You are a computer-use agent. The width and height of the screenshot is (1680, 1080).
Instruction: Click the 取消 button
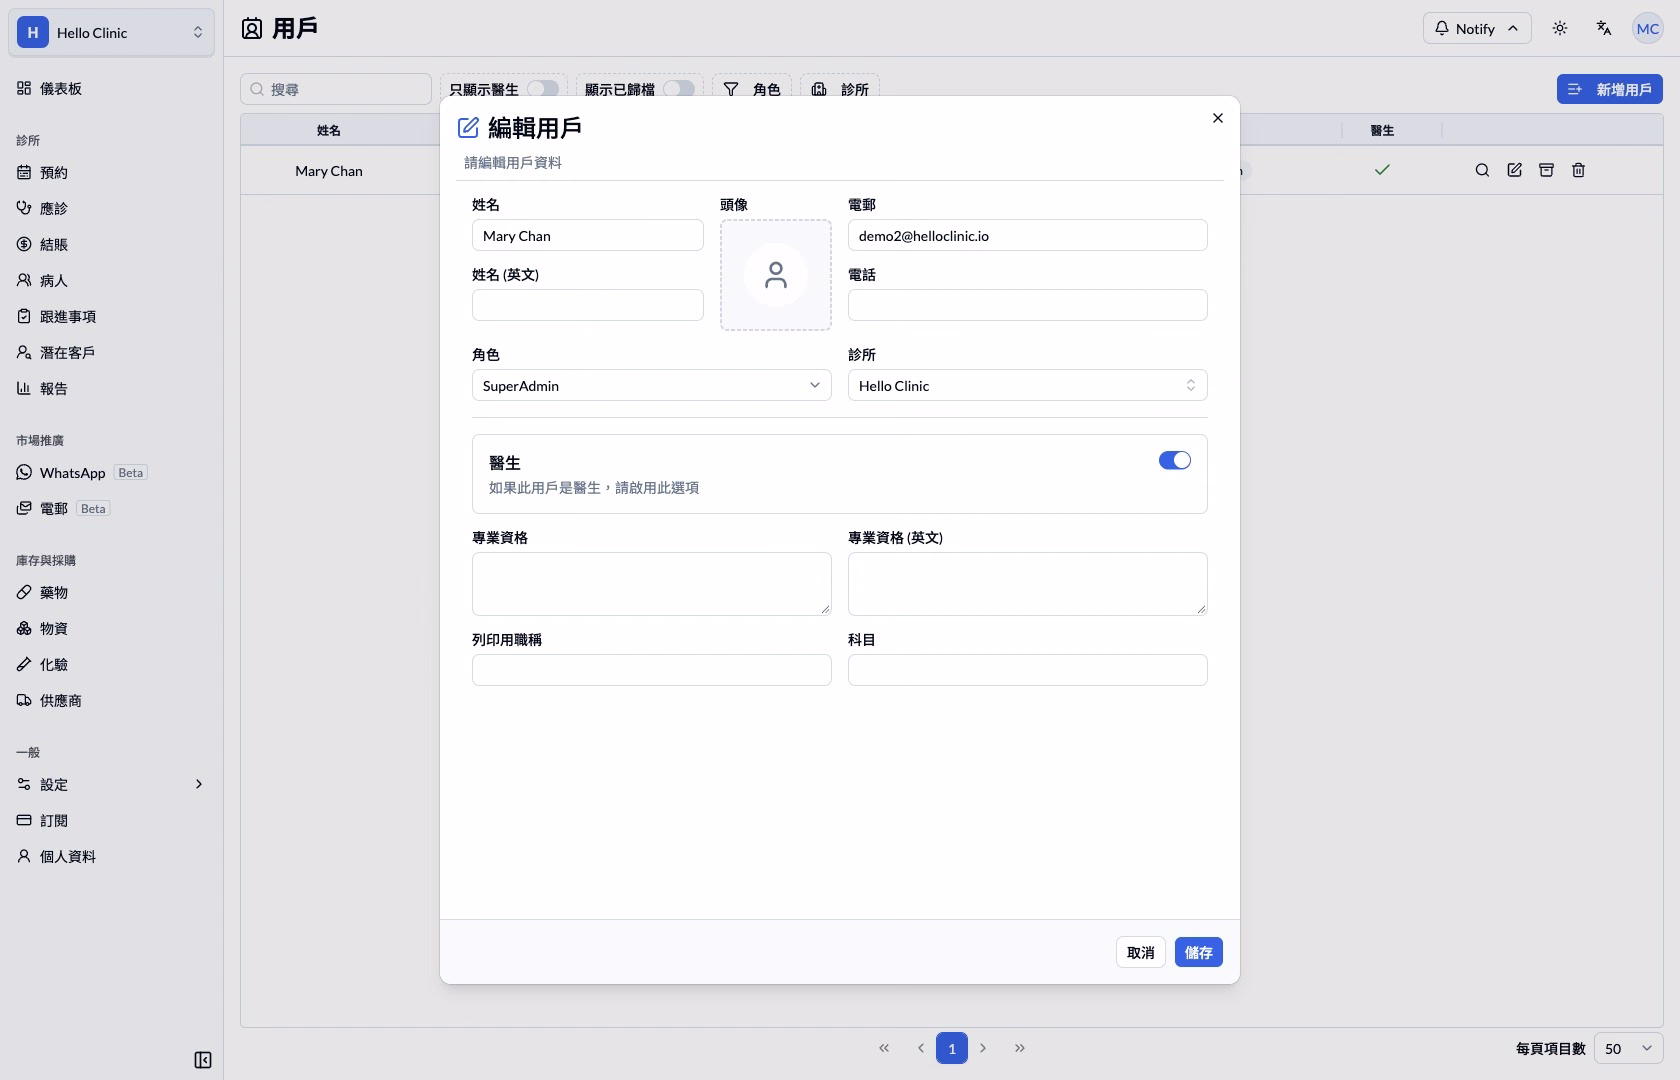coord(1141,952)
